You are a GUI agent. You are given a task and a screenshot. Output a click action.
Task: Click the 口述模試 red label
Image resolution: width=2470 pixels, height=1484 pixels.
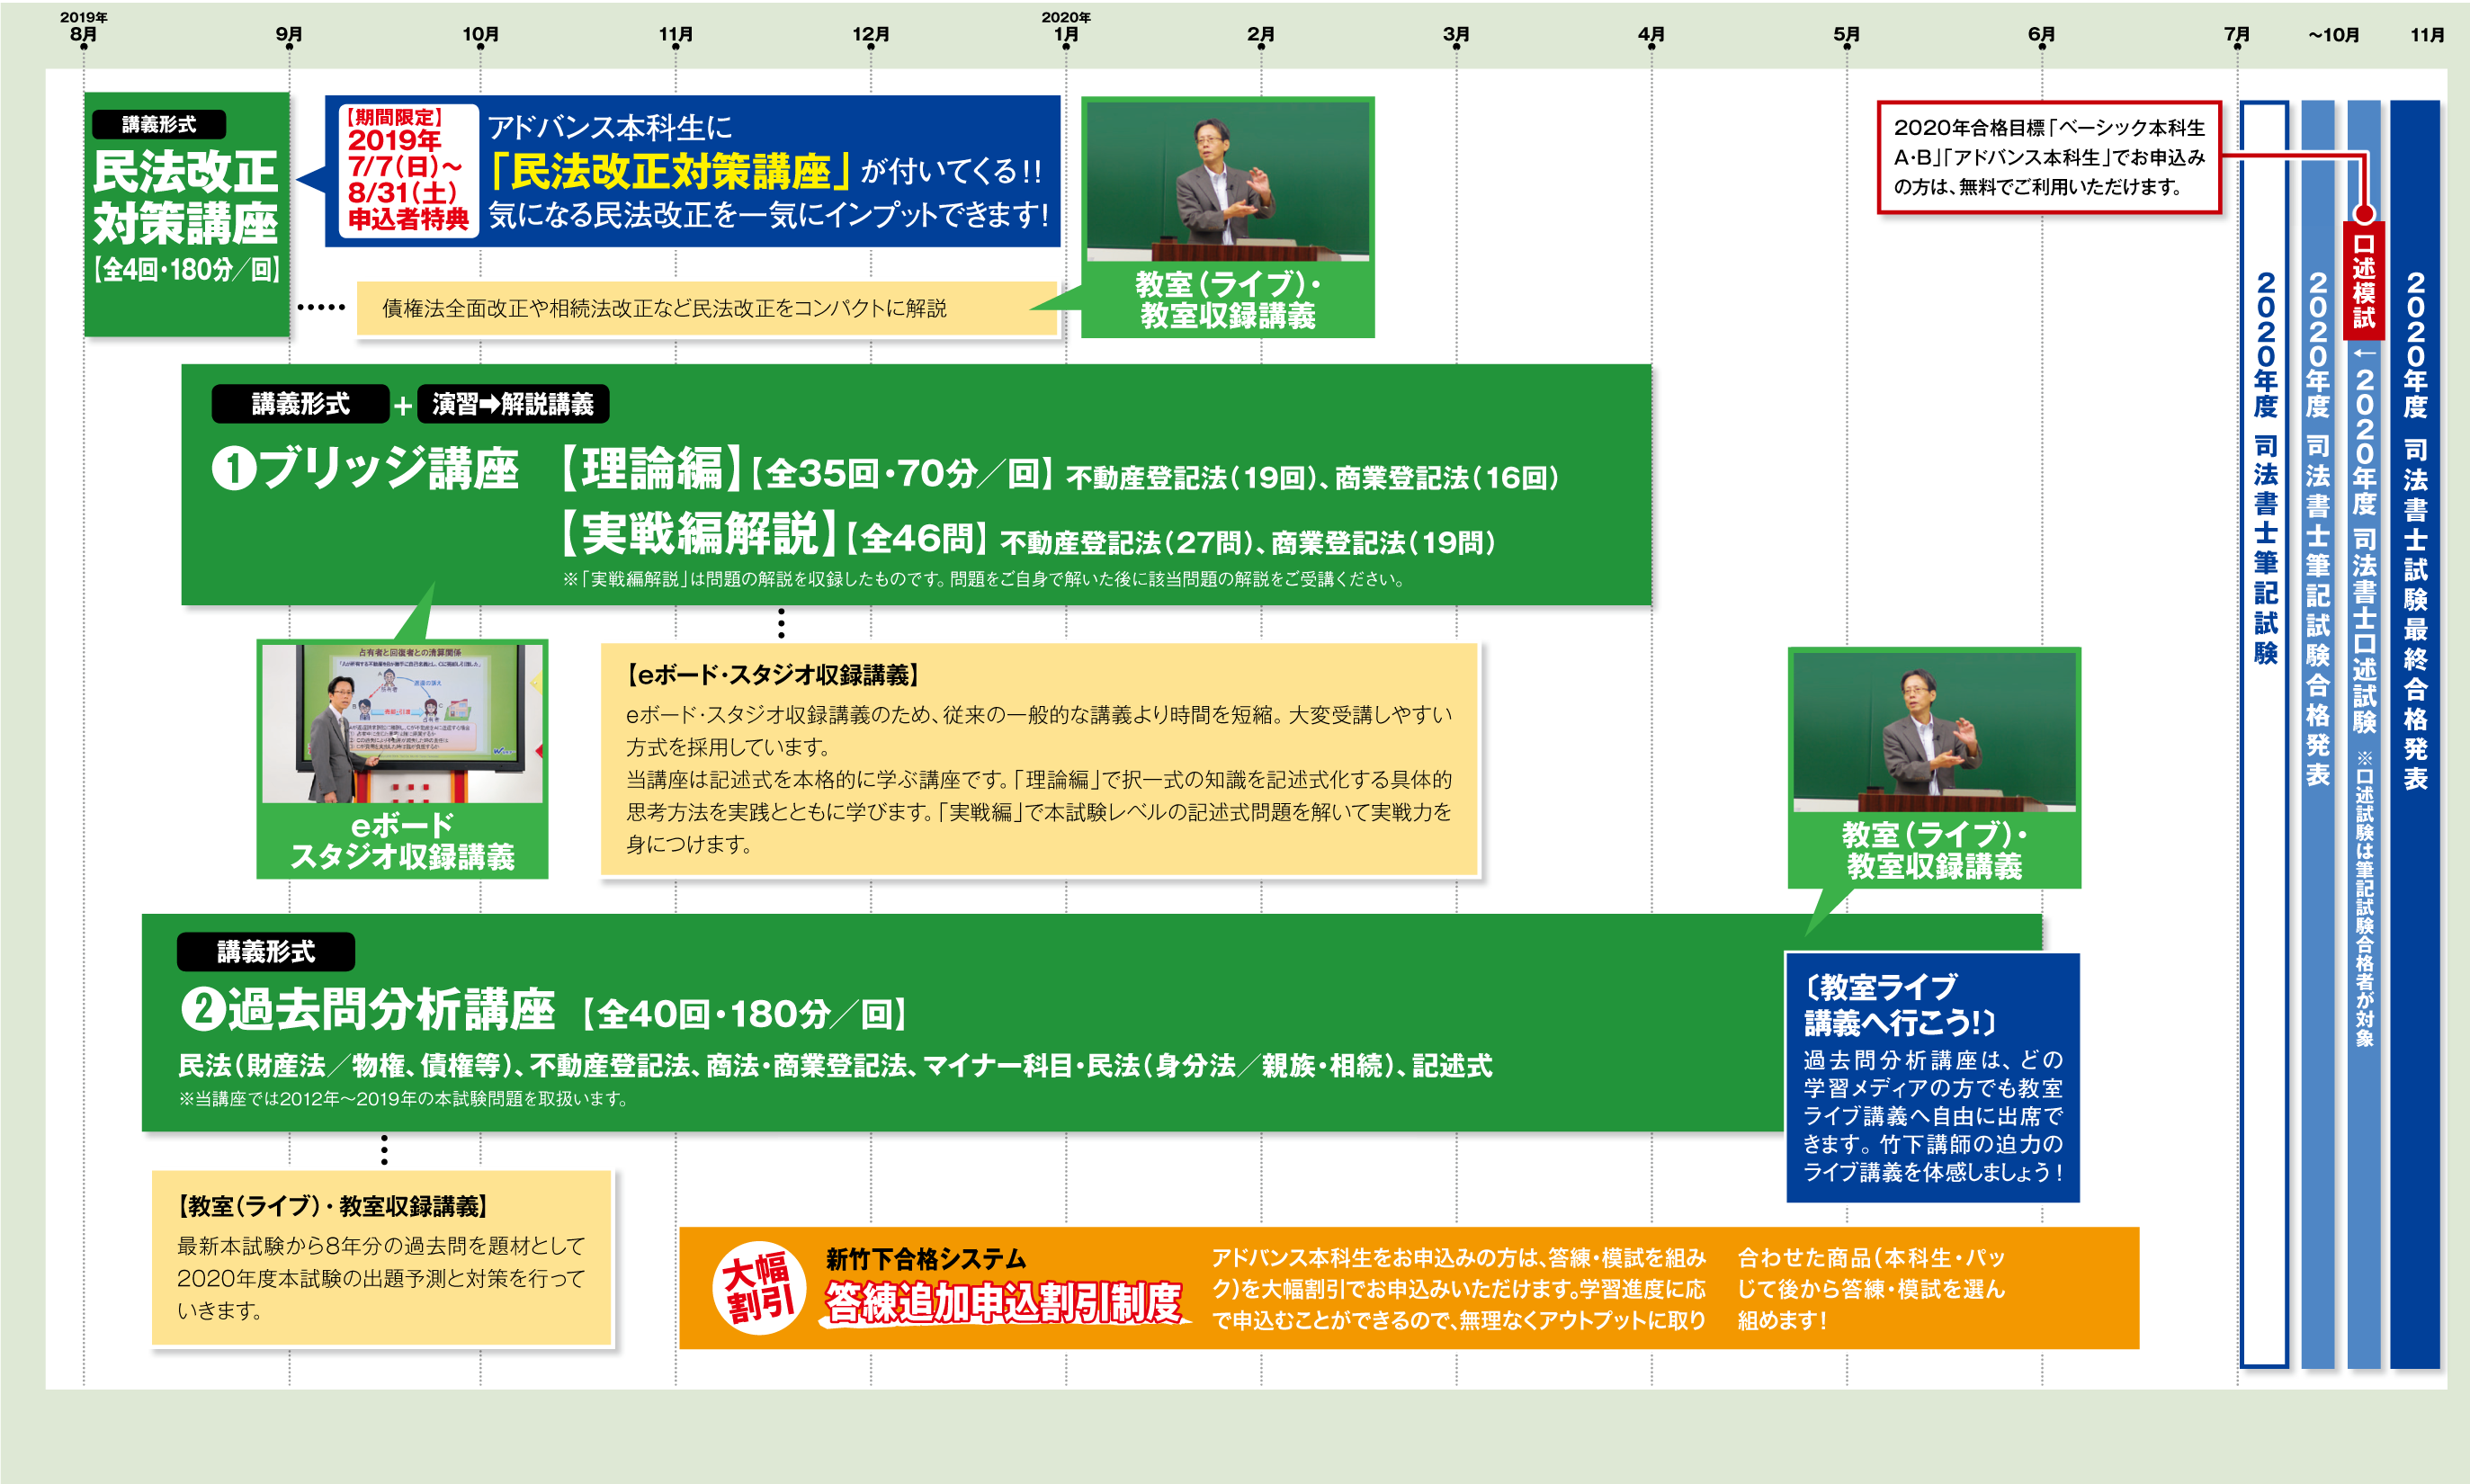click(2363, 281)
